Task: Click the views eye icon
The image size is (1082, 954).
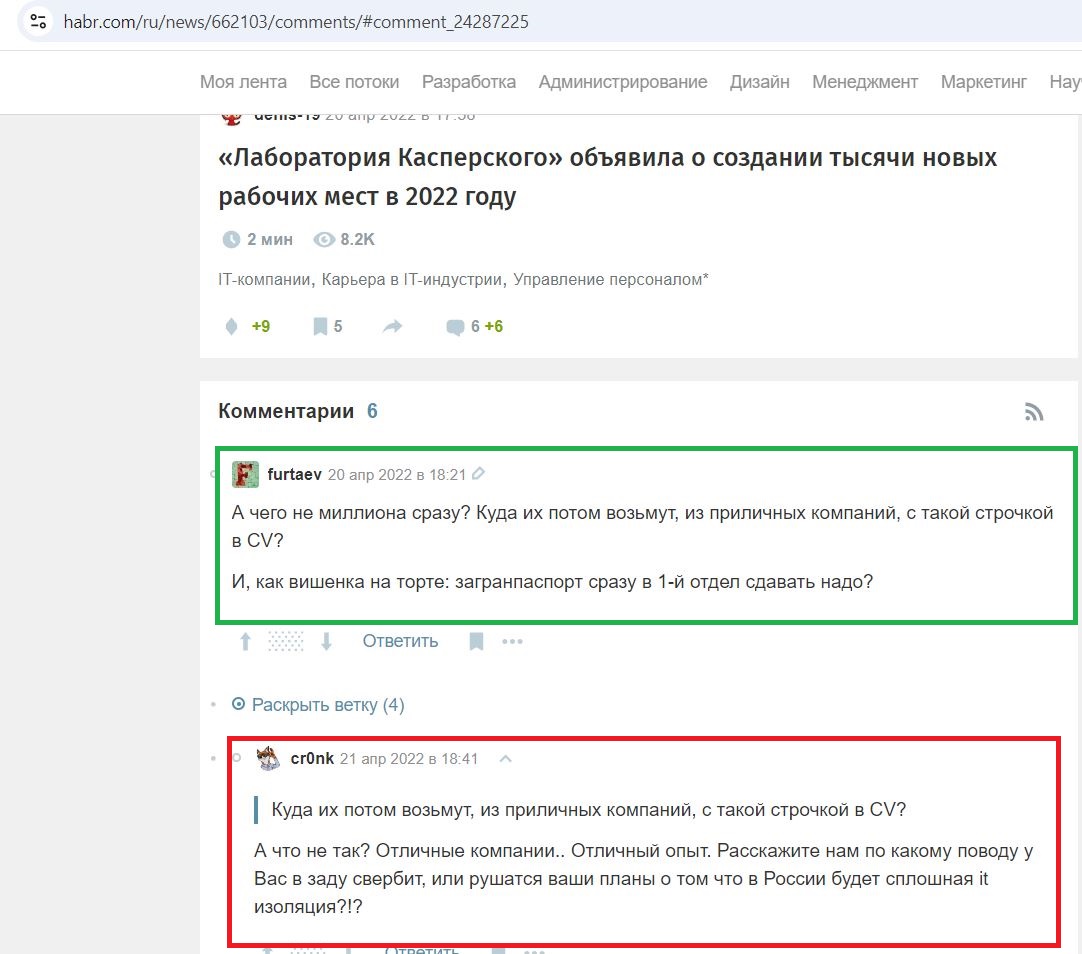Action: [324, 239]
